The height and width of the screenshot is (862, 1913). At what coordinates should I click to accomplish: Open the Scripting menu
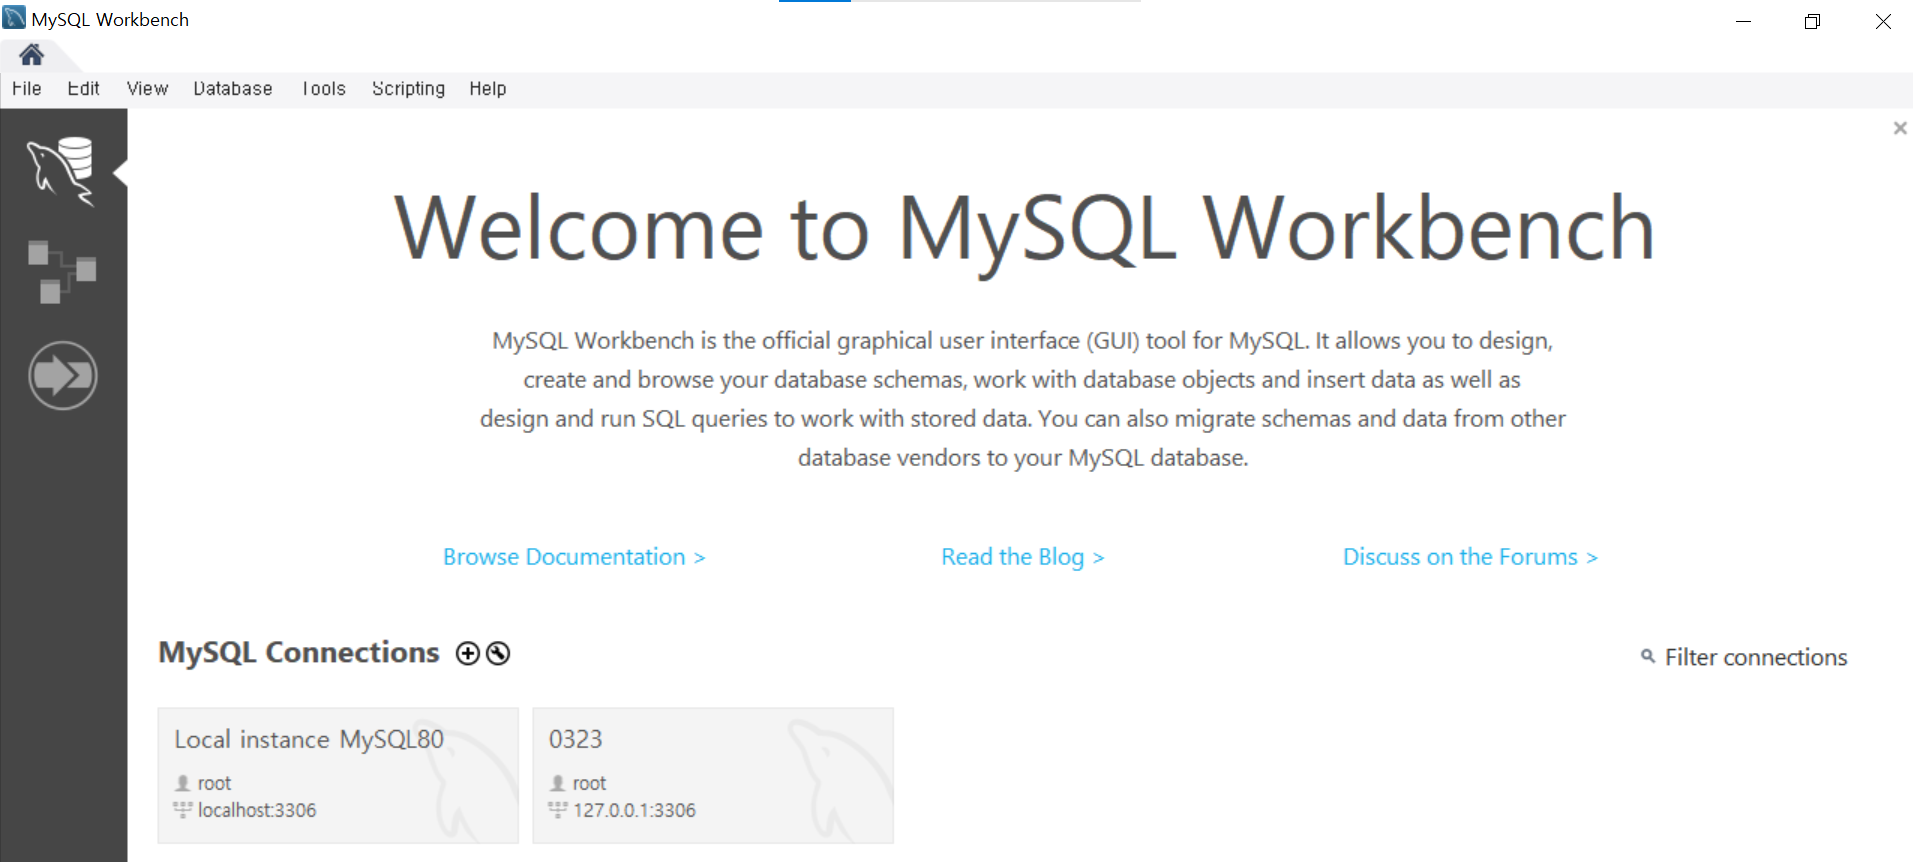click(408, 88)
